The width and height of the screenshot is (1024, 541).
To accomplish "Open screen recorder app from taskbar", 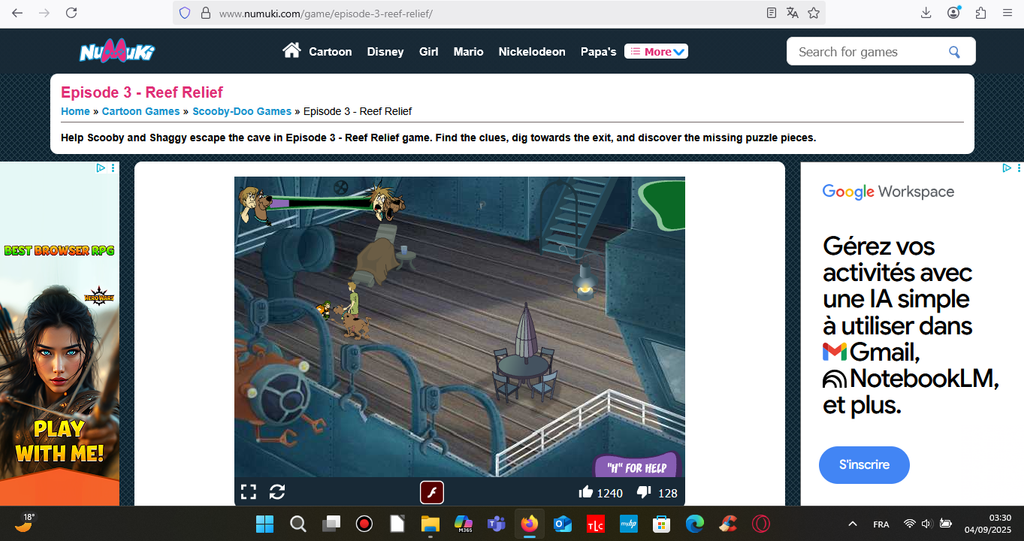I will (364, 524).
